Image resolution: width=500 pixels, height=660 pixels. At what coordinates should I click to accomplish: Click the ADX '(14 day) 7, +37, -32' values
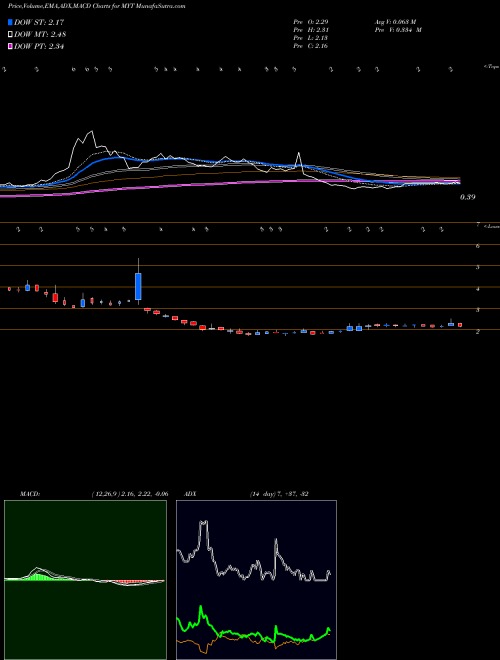pyautogui.click(x=279, y=494)
